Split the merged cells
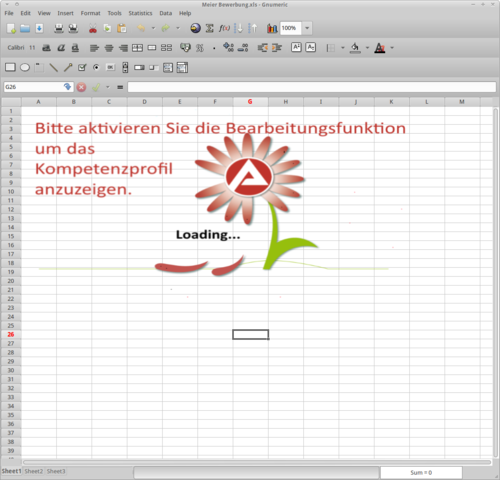 click(x=166, y=48)
